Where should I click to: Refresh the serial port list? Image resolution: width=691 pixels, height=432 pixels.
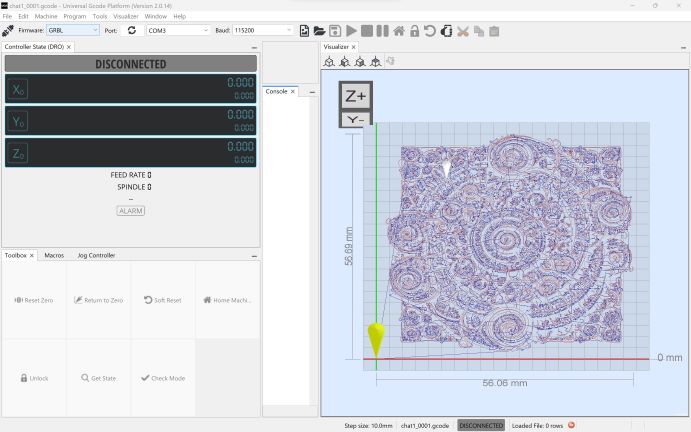pos(132,30)
